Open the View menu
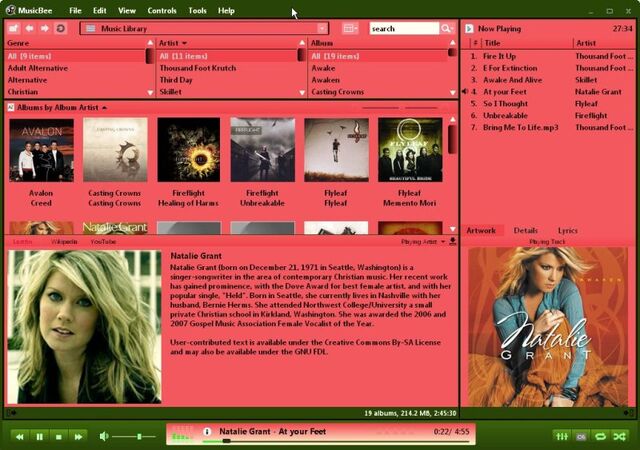The height and width of the screenshot is (450, 640). click(127, 11)
